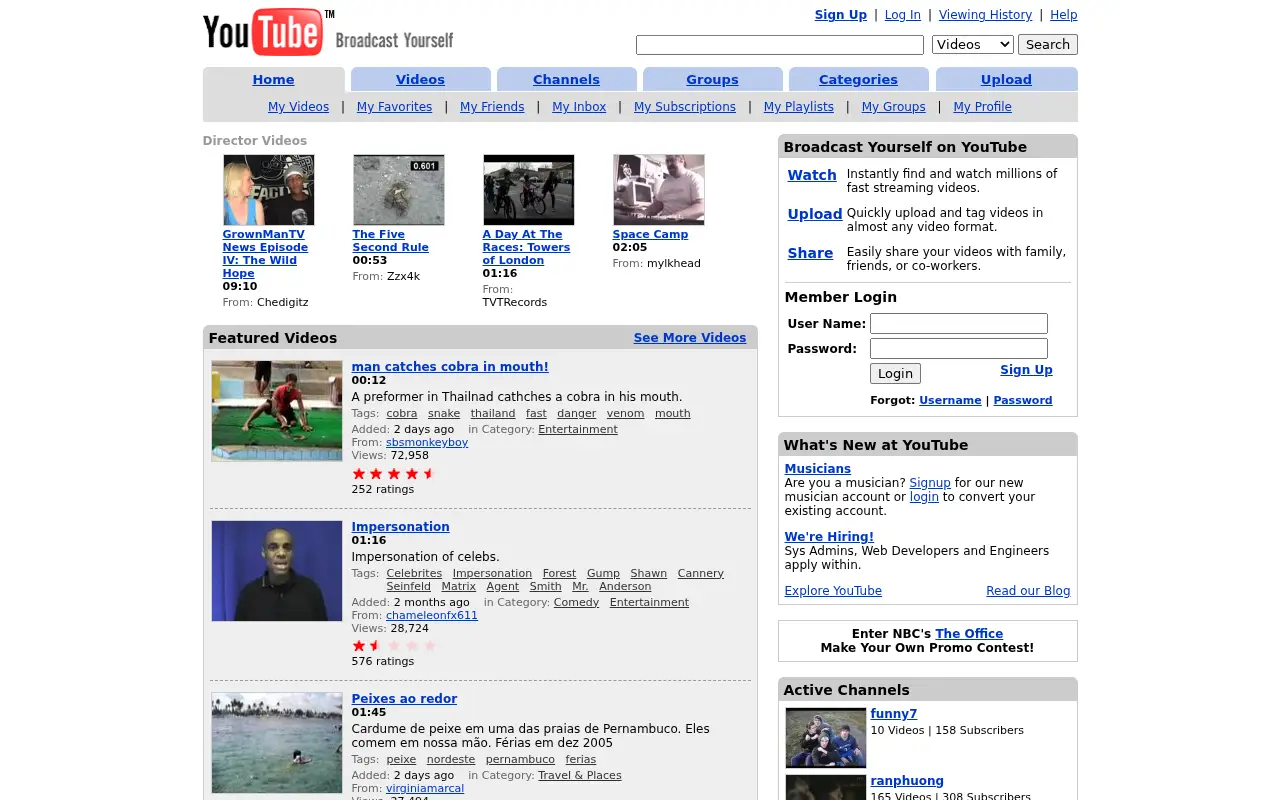Screen dimensions: 1280x800
Task: Open the Peixes ao redor video thumbnail
Action: [277, 743]
